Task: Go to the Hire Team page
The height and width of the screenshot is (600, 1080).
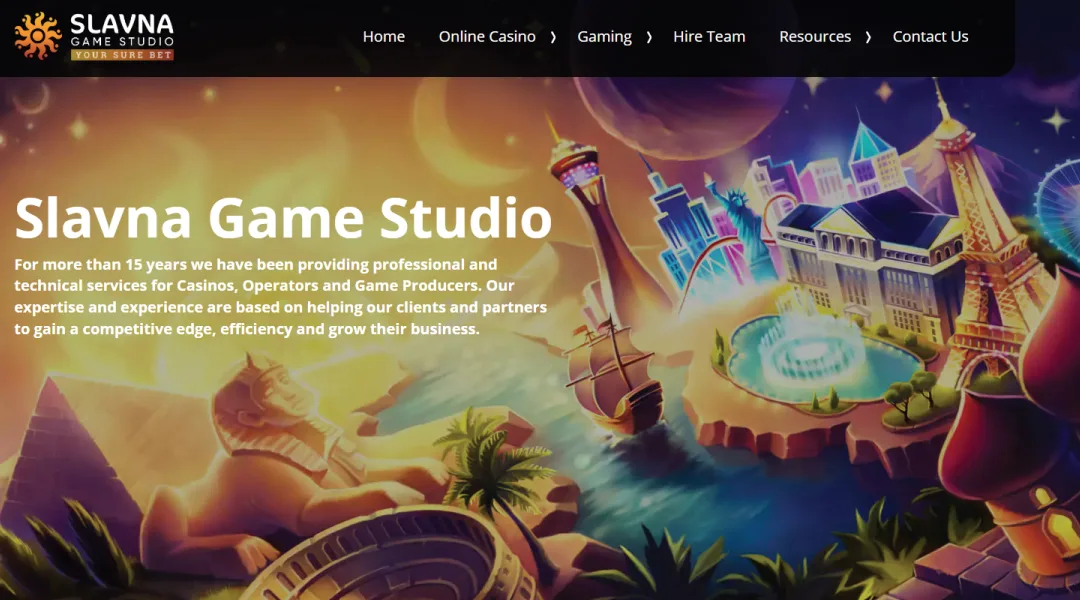Action: (709, 37)
